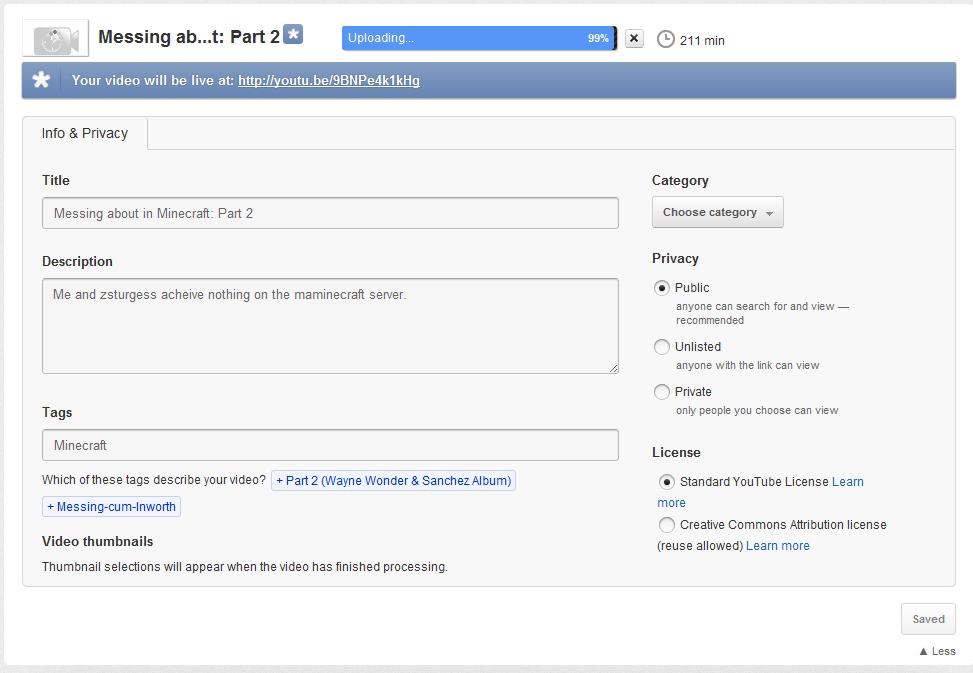Viewport: 973px width, 673px height.
Task: Cancel upload with the X button
Action: 634,38
